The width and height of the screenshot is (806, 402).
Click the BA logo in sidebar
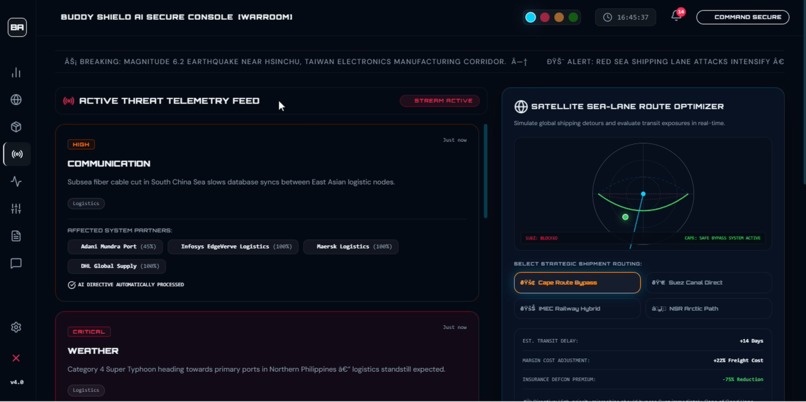[17, 27]
